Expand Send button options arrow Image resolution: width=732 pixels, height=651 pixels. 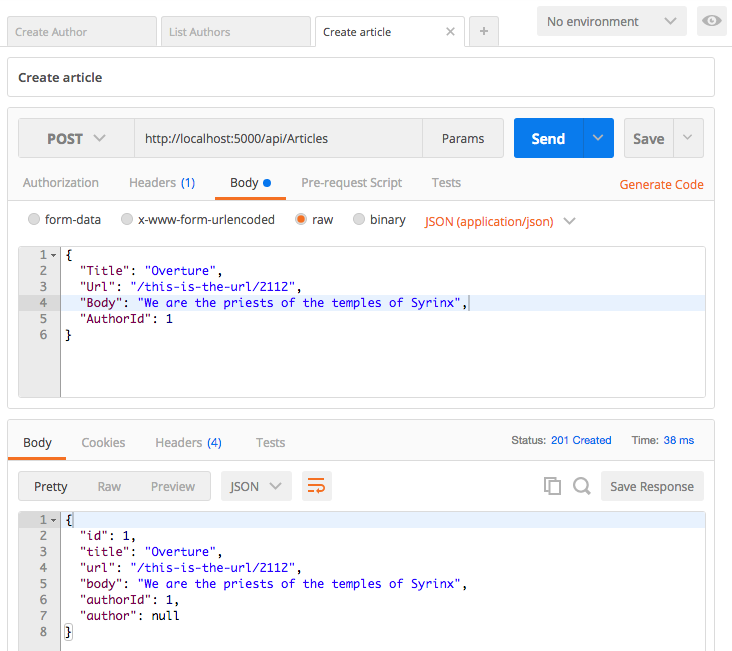(x=598, y=138)
